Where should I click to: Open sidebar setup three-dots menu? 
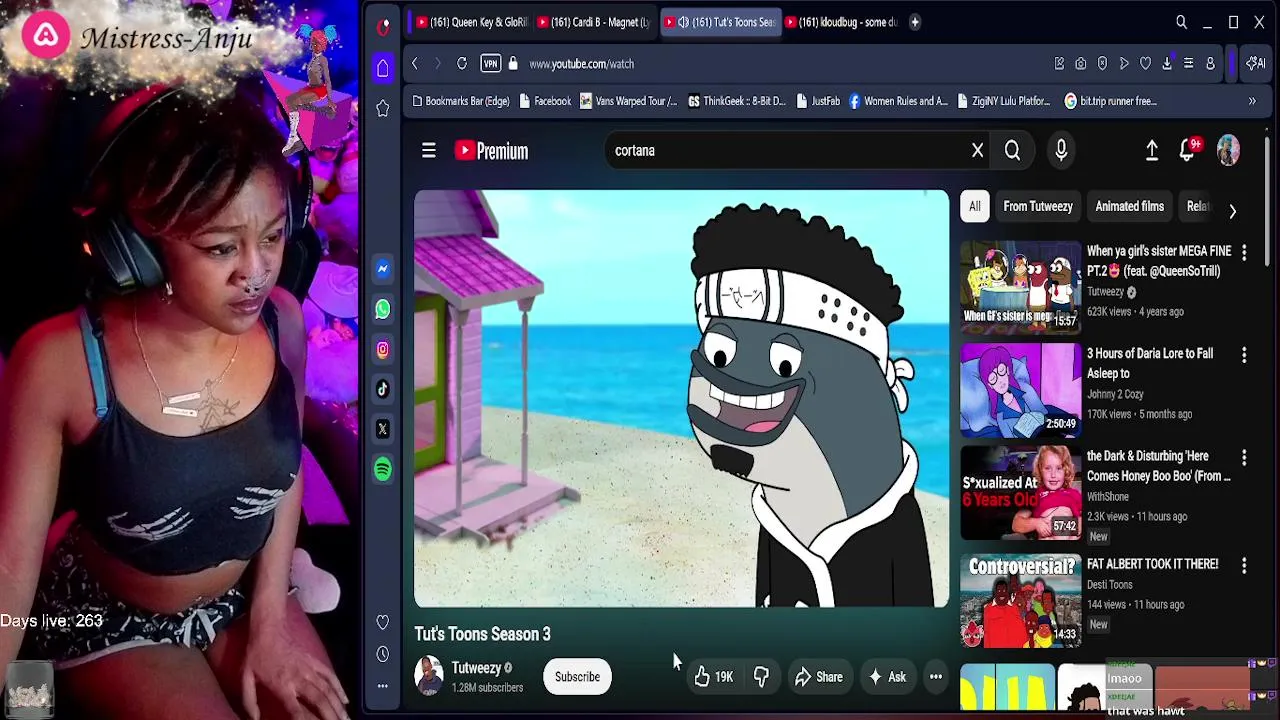383,686
